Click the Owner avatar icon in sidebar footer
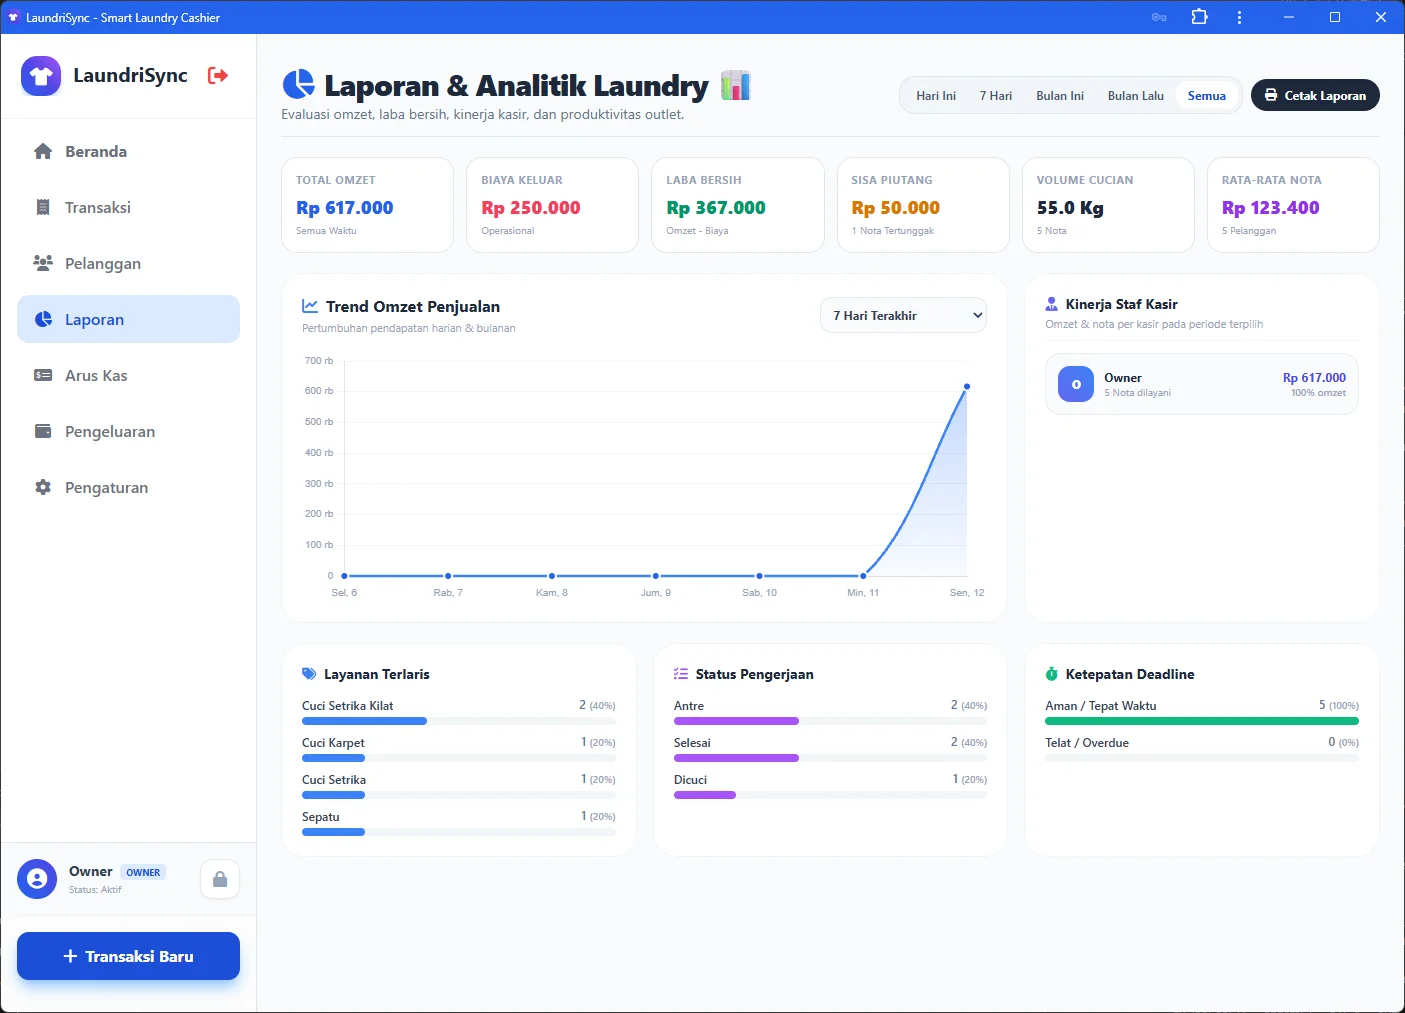 click(x=37, y=879)
